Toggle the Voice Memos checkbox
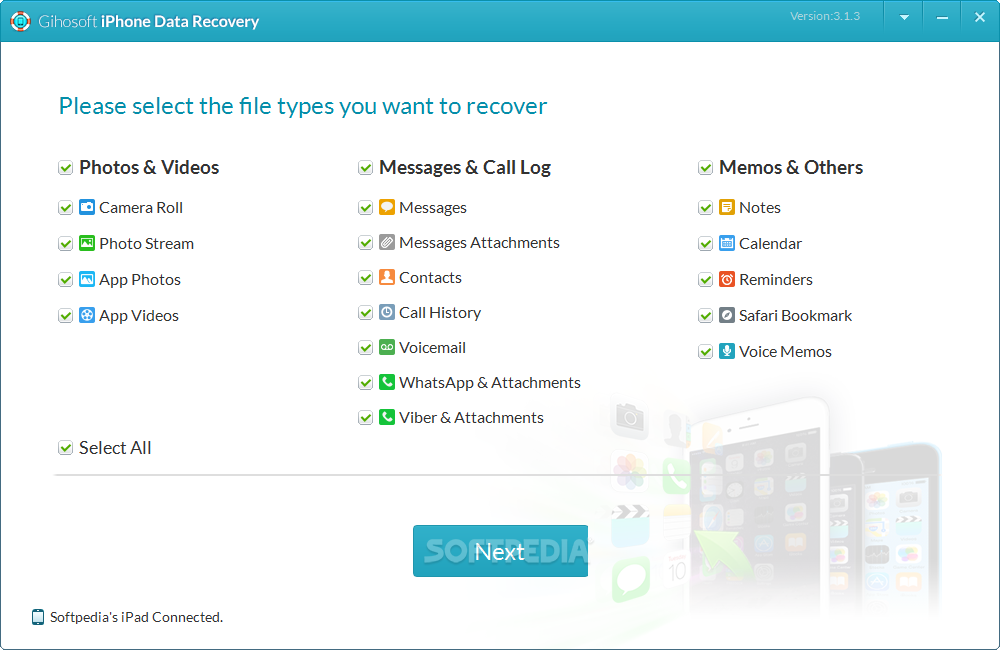 (x=705, y=351)
